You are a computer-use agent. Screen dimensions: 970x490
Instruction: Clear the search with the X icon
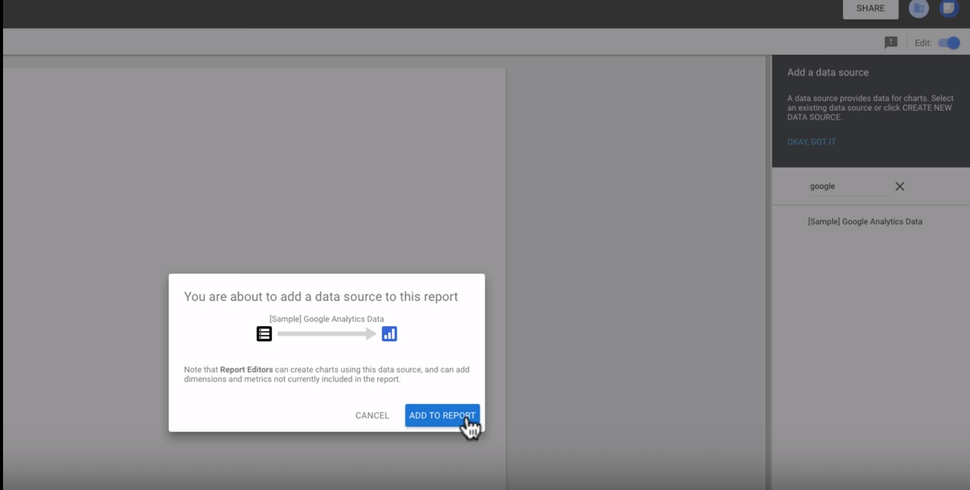click(900, 187)
